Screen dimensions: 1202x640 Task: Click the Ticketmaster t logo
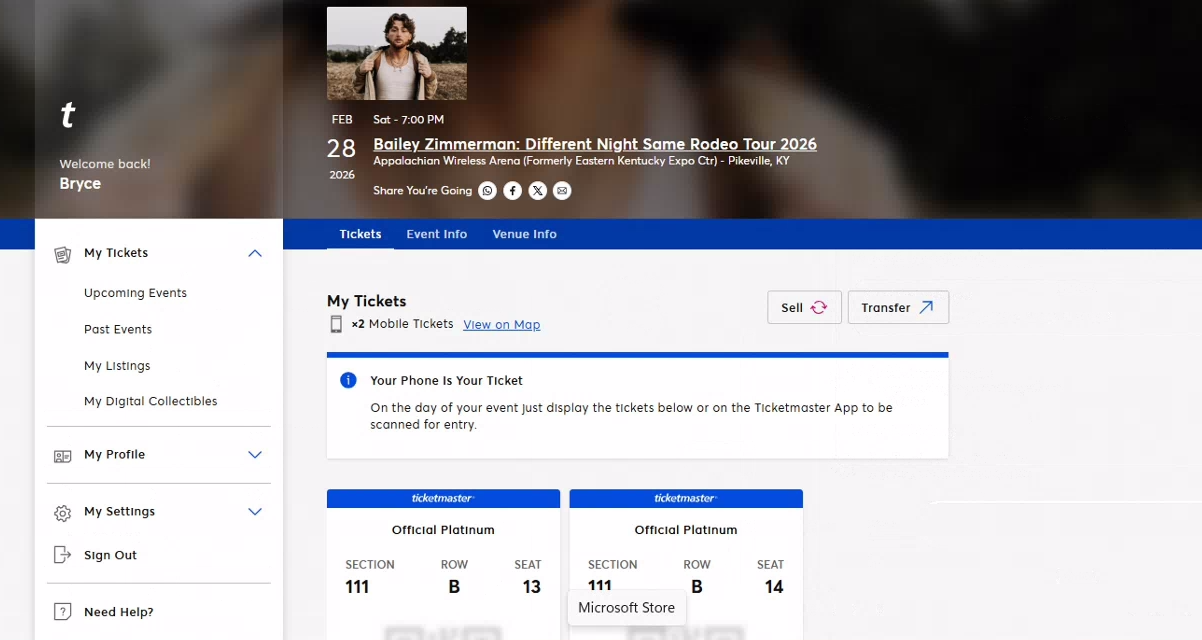pos(67,116)
